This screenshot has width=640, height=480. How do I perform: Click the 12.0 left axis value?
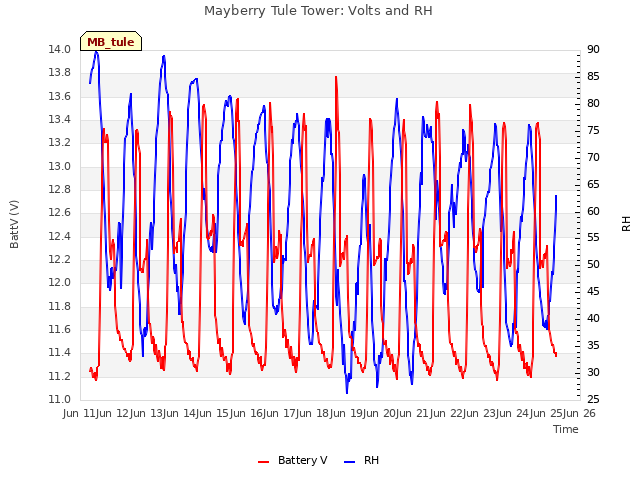pos(59,282)
